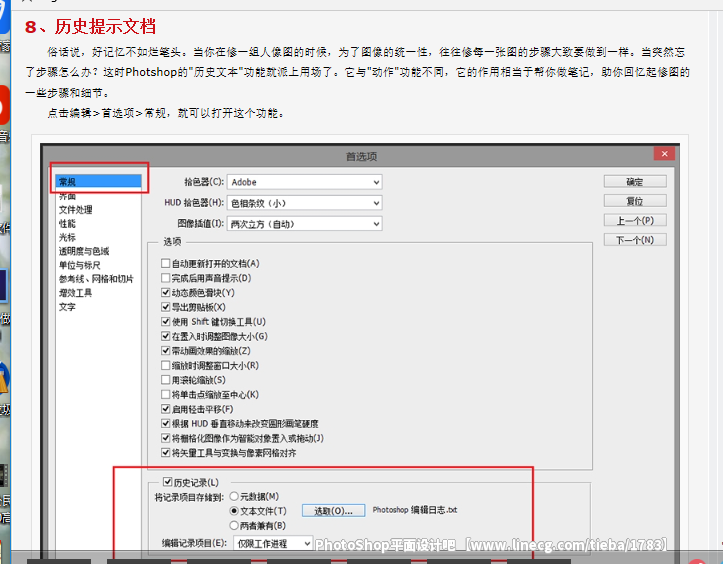Viewport: 723px width, 564px height.
Task: Enable 用滚轮缩放 checkbox
Action: [x=166, y=380]
